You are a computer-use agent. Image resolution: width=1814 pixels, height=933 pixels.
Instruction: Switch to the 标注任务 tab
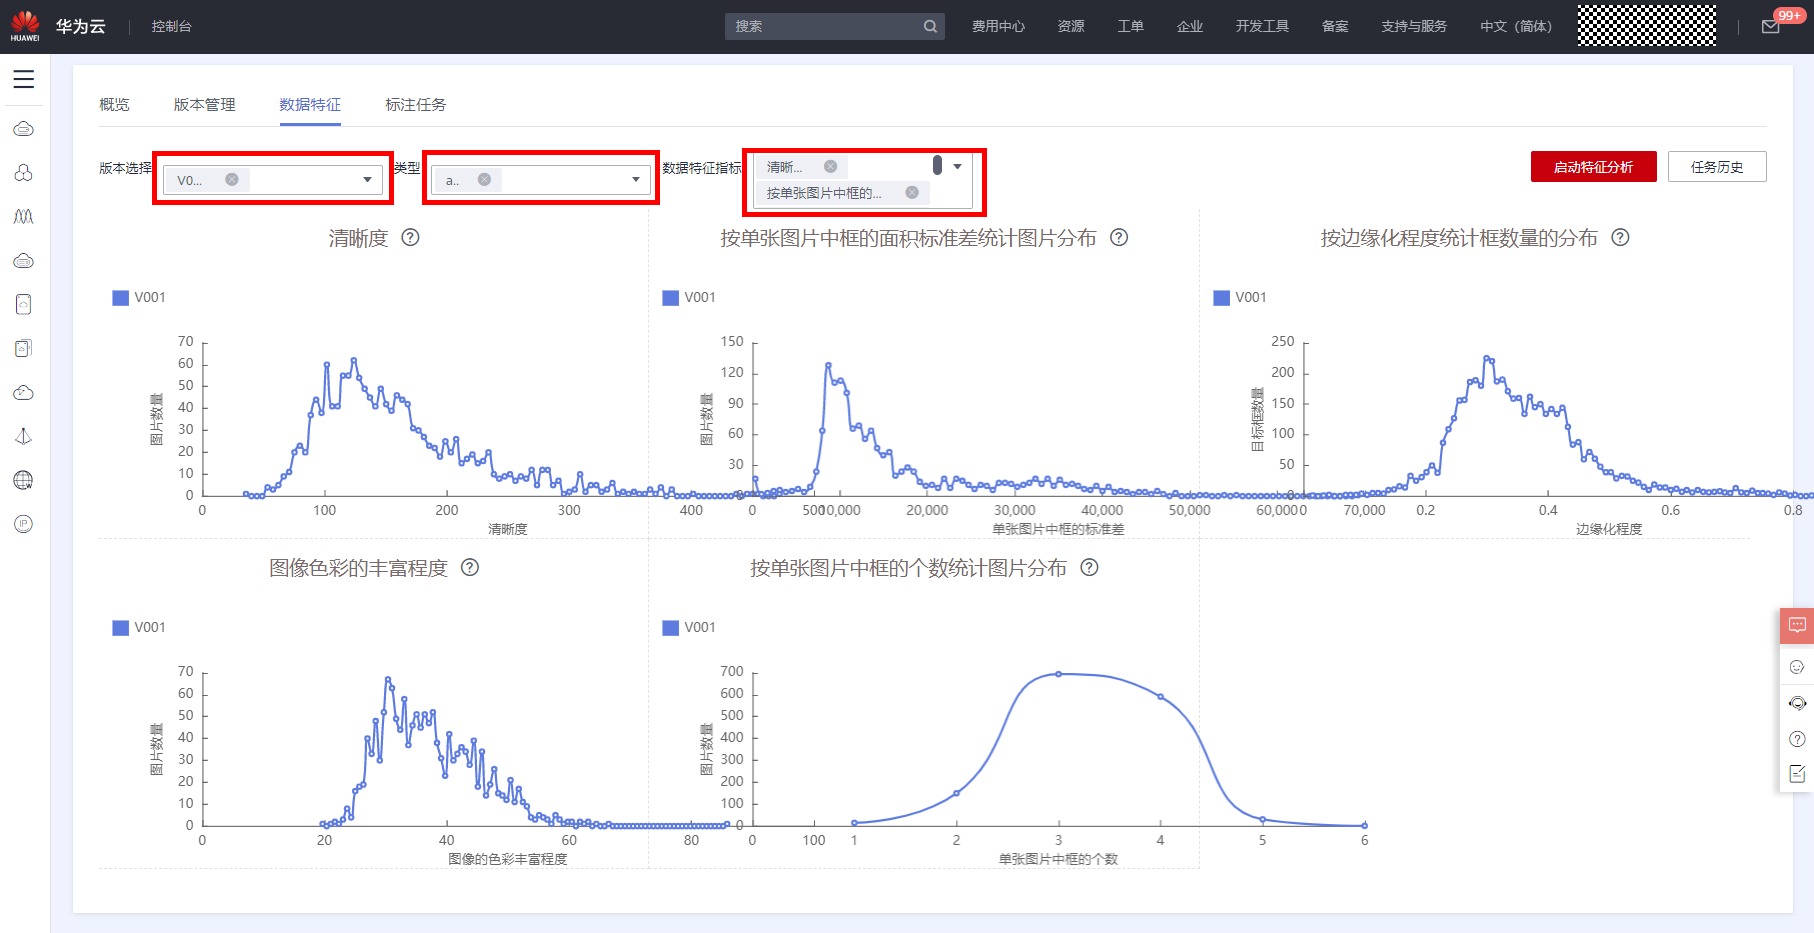(415, 105)
